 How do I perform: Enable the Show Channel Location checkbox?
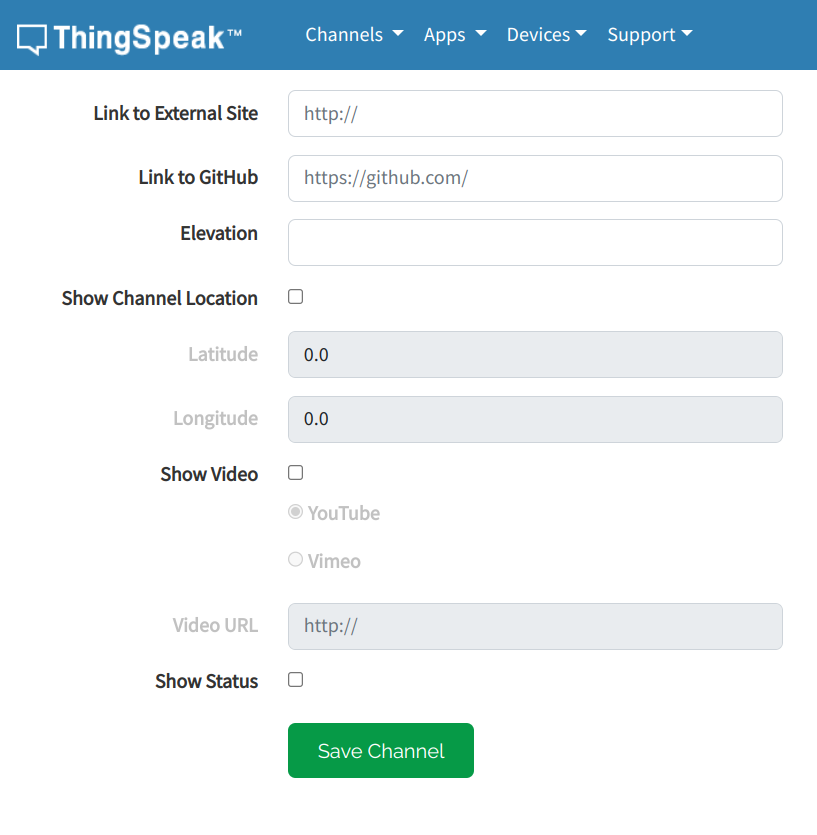pyautogui.click(x=296, y=297)
